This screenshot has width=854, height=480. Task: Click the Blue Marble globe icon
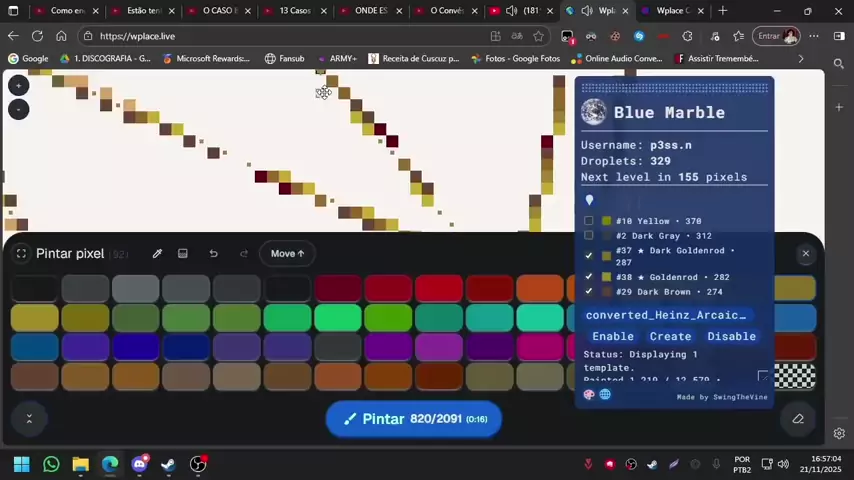pyautogui.click(x=594, y=112)
